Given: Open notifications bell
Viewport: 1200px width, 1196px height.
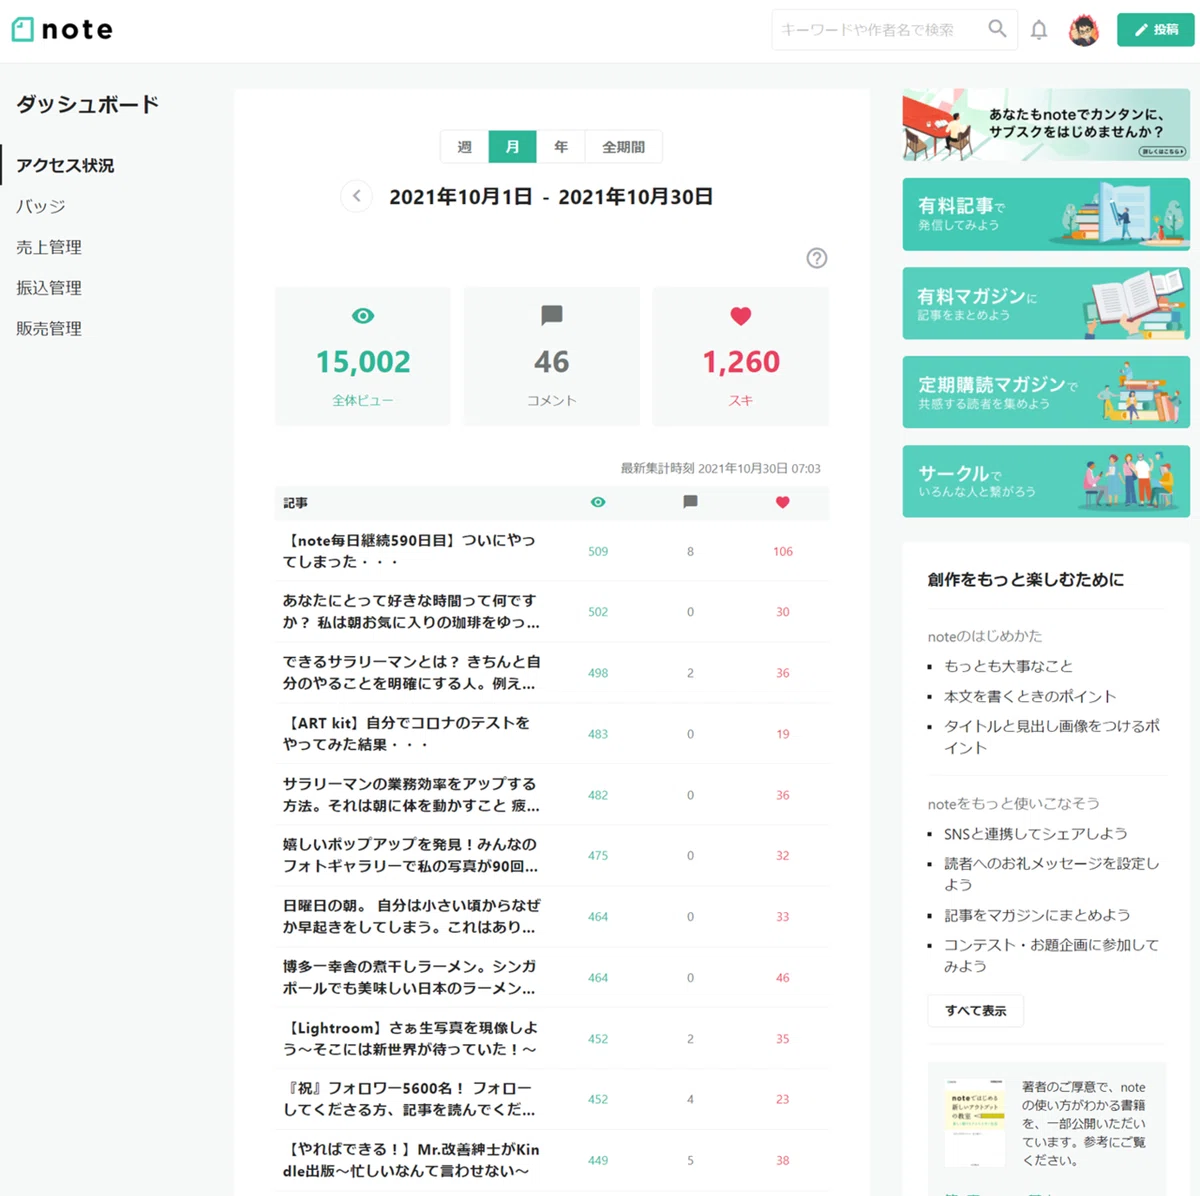Looking at the screenshot, I should click(1039, 30).
